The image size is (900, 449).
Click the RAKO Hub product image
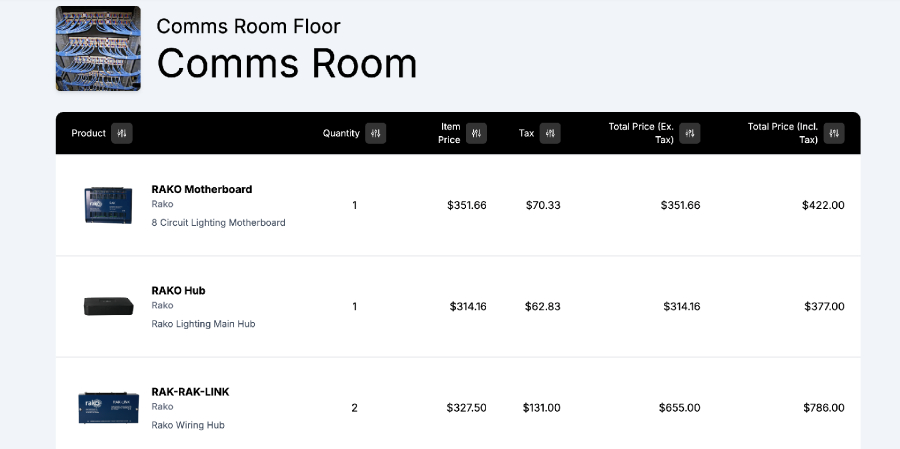click(x=108, y=306)
